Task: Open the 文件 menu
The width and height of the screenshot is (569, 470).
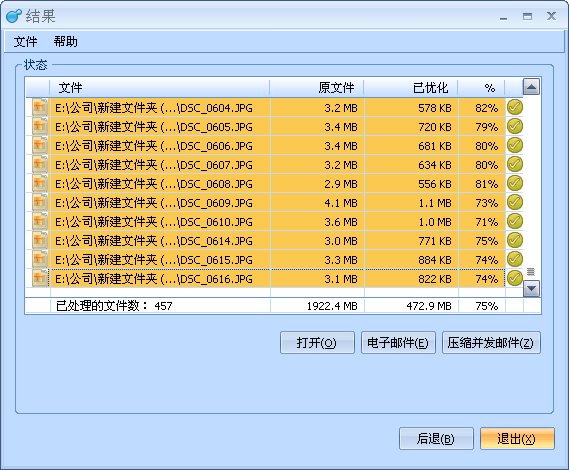Action: [x=25, y=41]
